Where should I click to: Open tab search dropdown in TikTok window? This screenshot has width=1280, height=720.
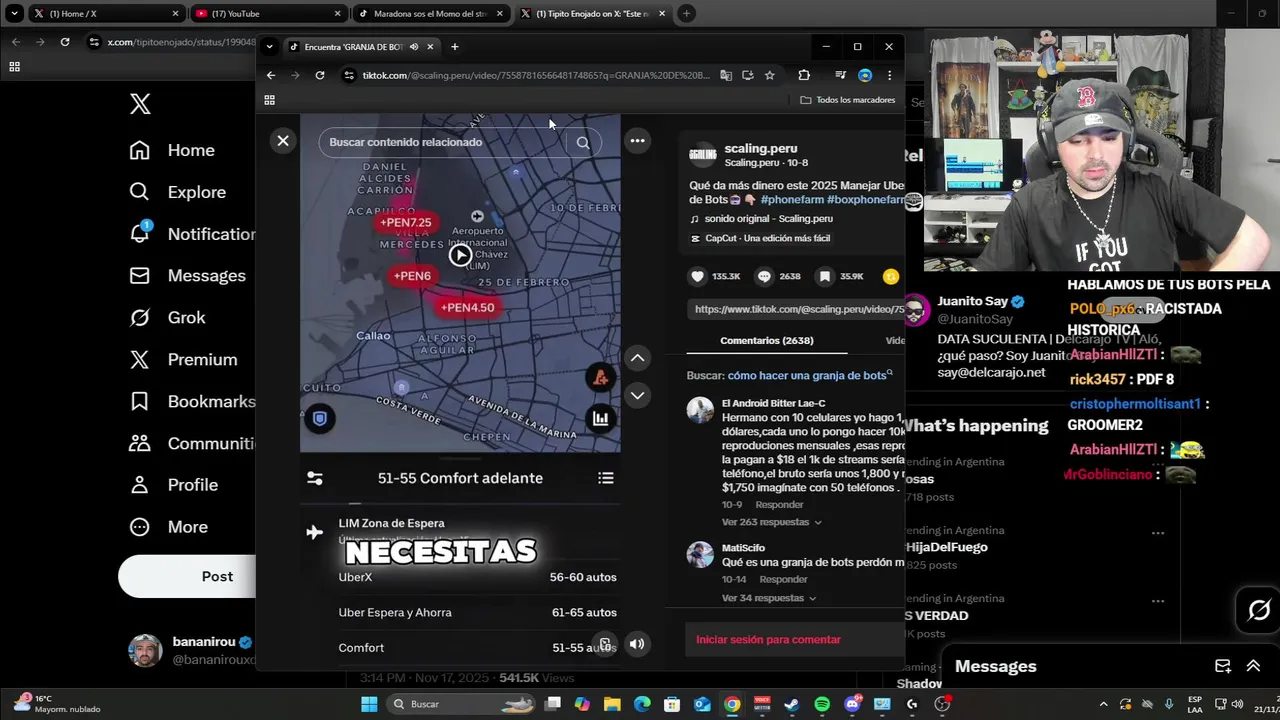pos(269,47)
